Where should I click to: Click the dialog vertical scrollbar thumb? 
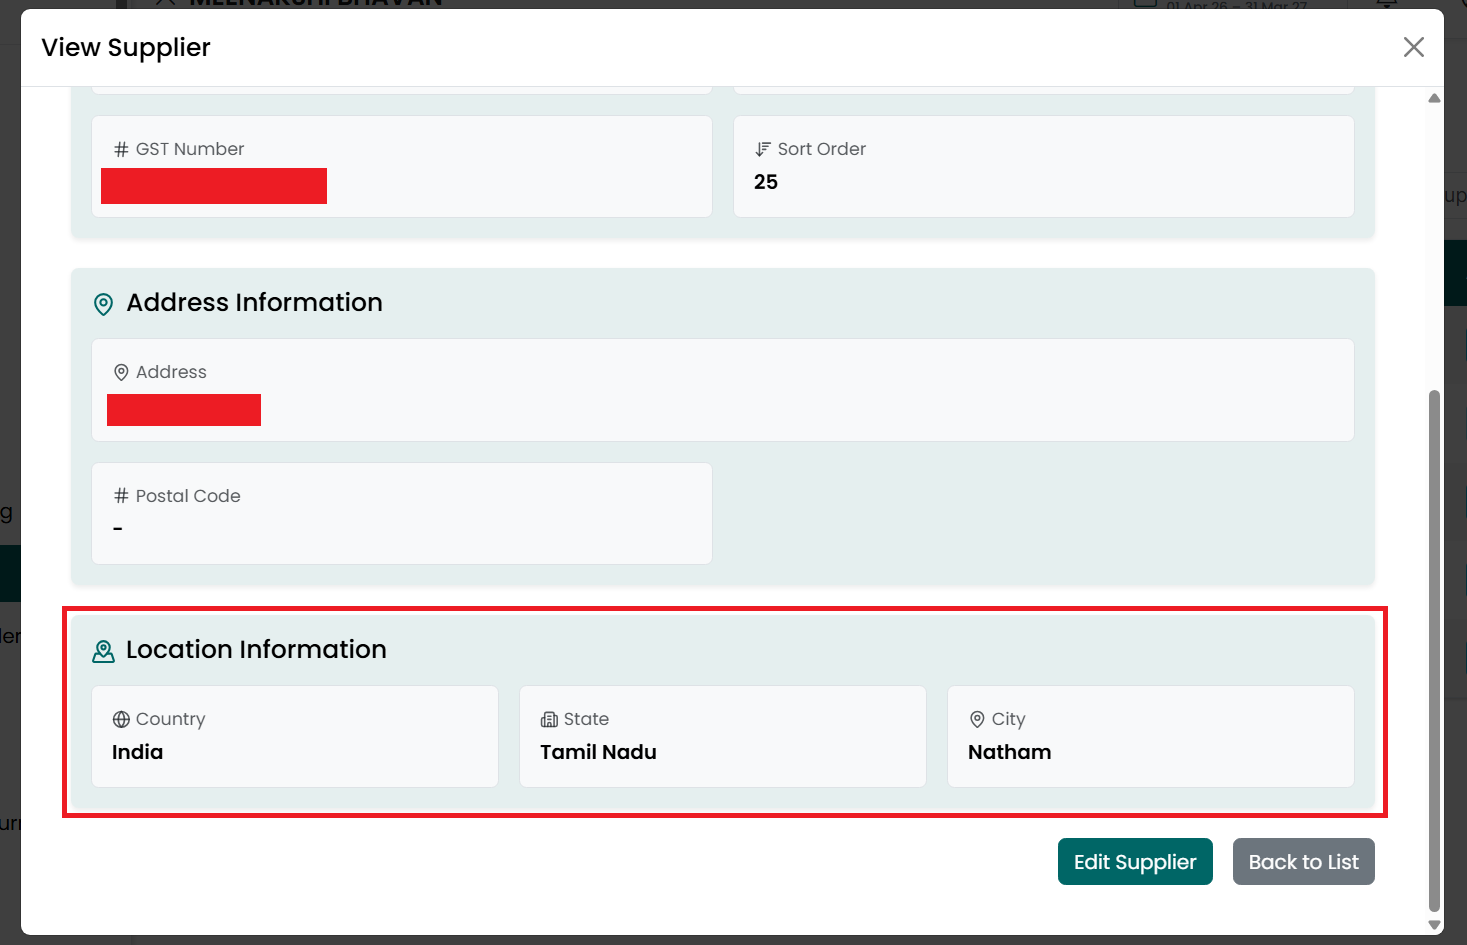tap(1434, 651)
